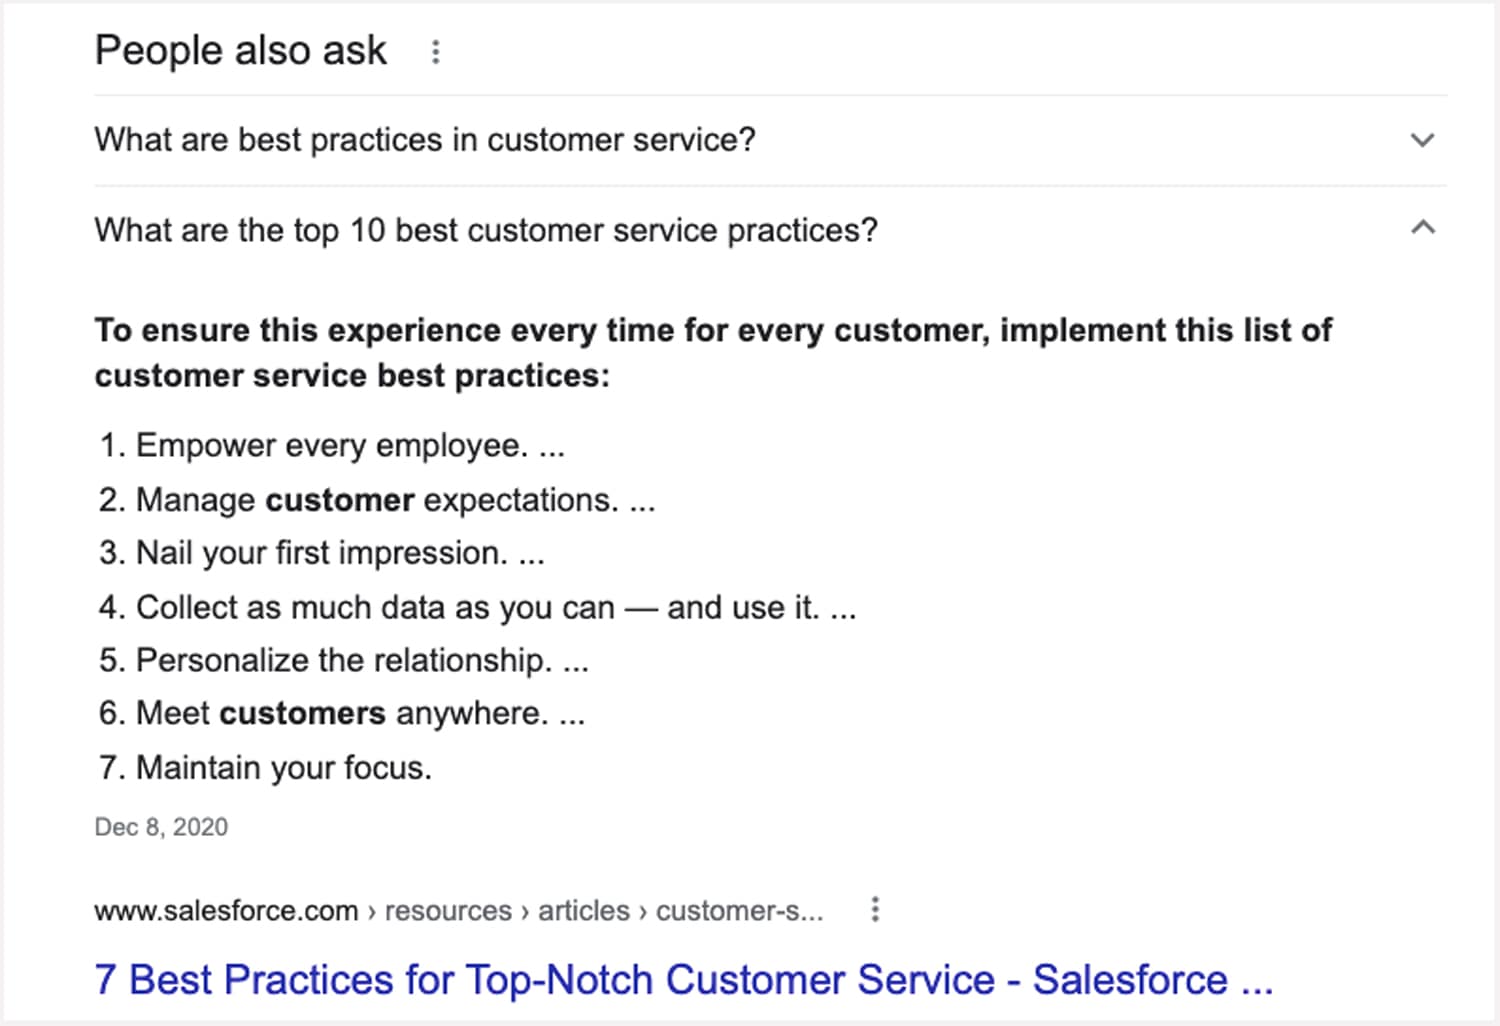Open the three-dot menu next to the Salesforce URL
The height and width of the screenshot is (1026, 1500).
[875, 909]
